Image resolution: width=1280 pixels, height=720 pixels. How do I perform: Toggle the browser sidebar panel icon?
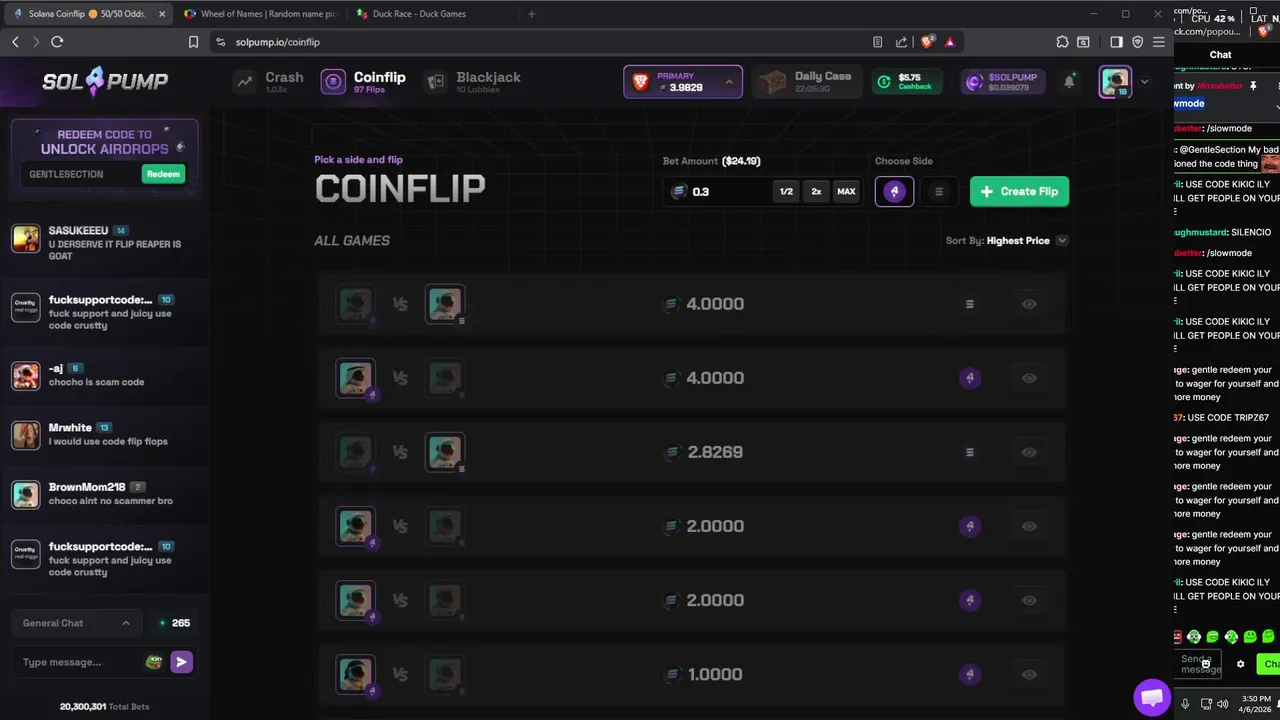click(x=1116, y=42)
